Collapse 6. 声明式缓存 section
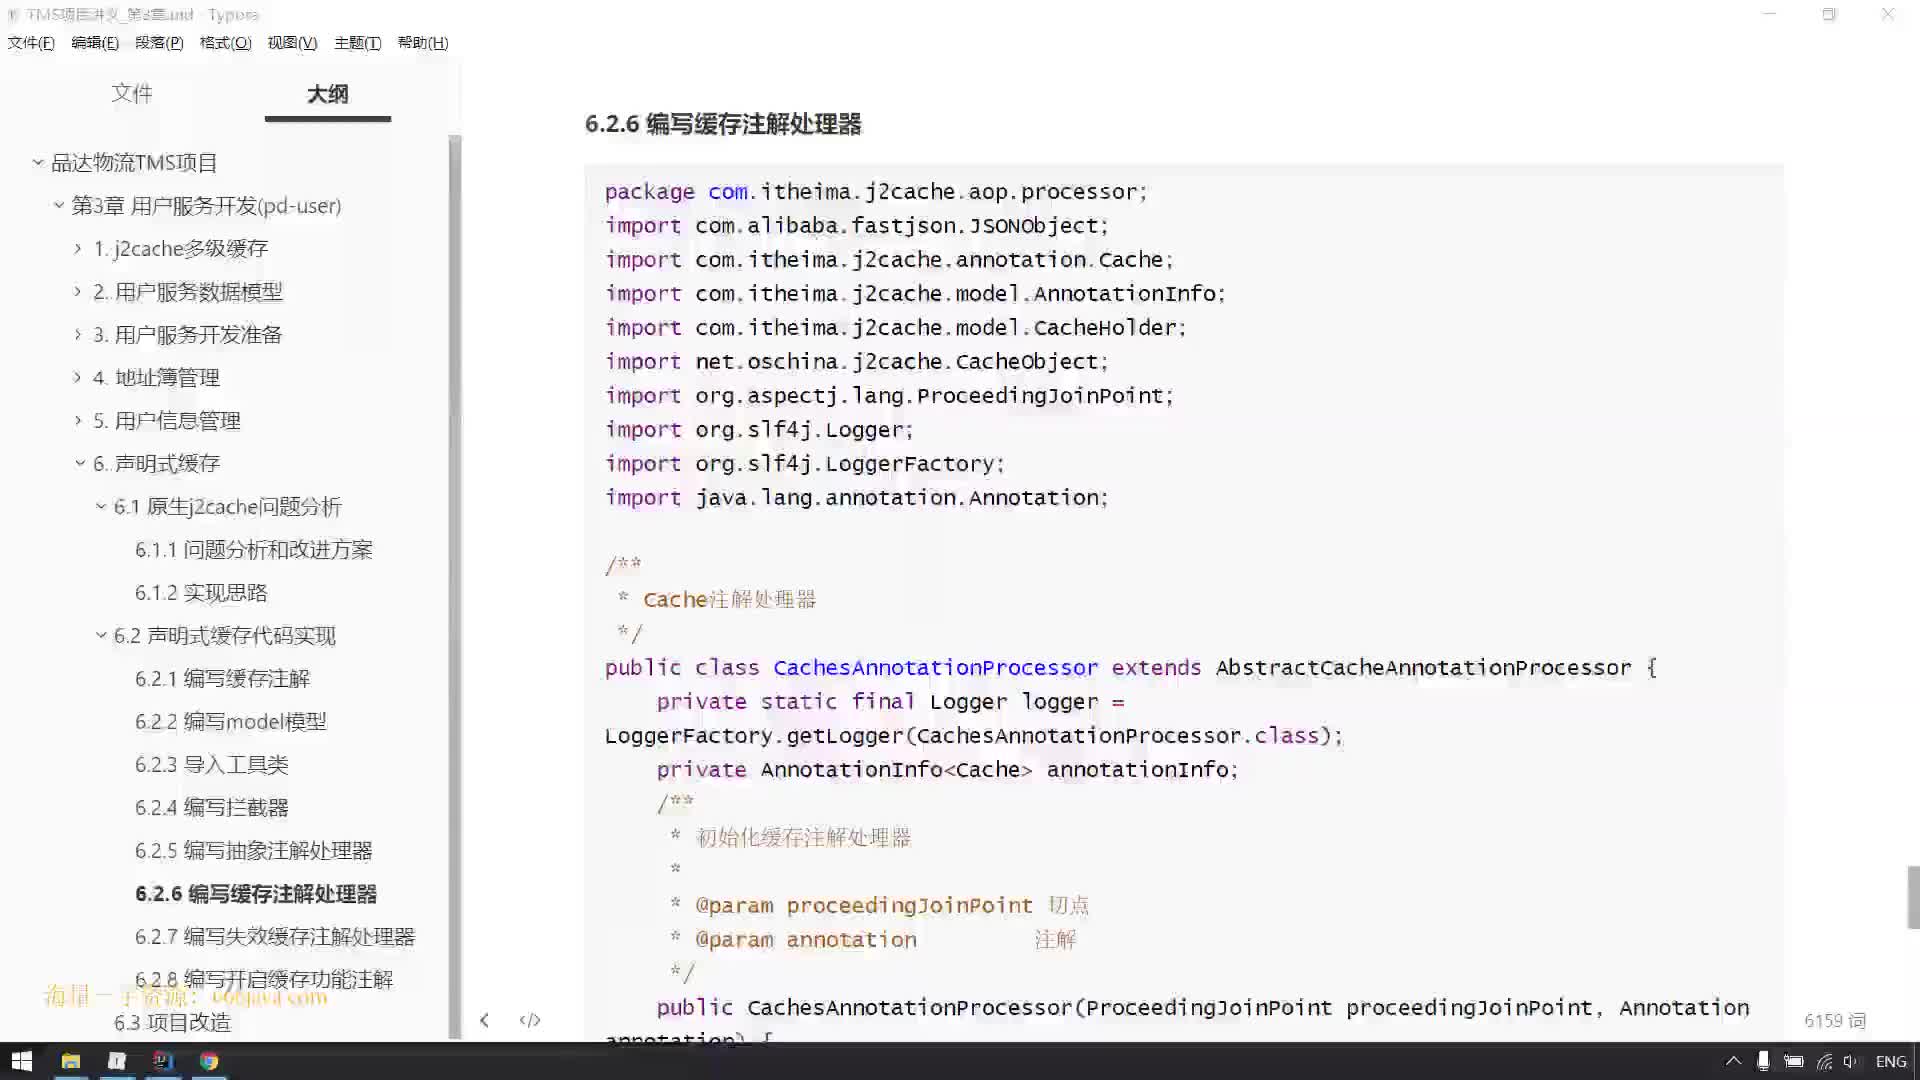 point(80,463)
